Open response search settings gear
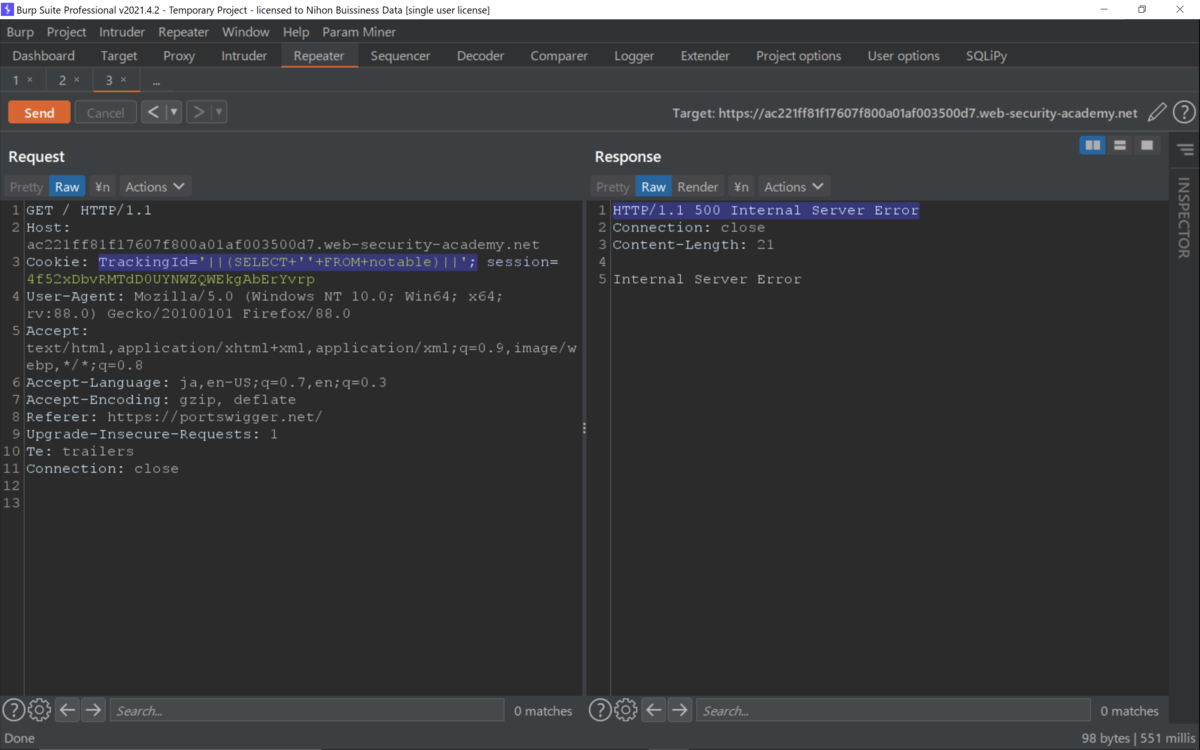Image resolution: width=1200 pixels, height=750 pixels. pyautogui.click(x=625, y=710)
